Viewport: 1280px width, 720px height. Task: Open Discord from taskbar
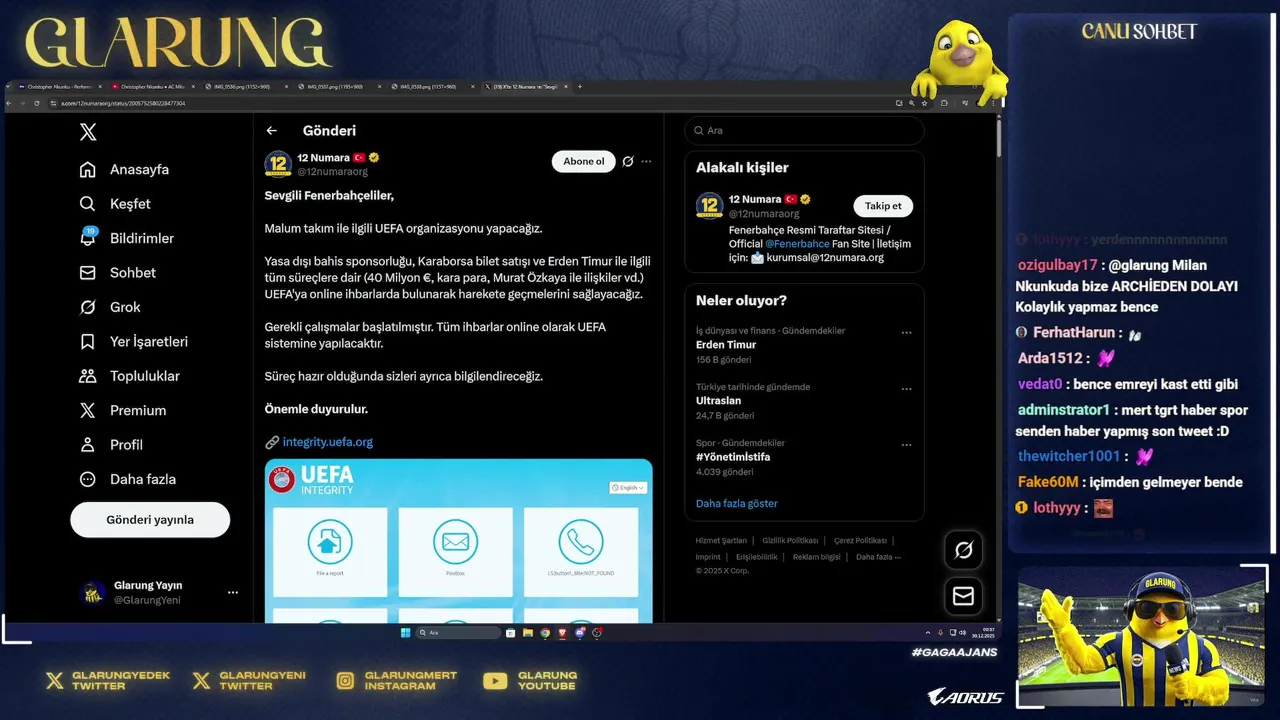tap(579, 633)
